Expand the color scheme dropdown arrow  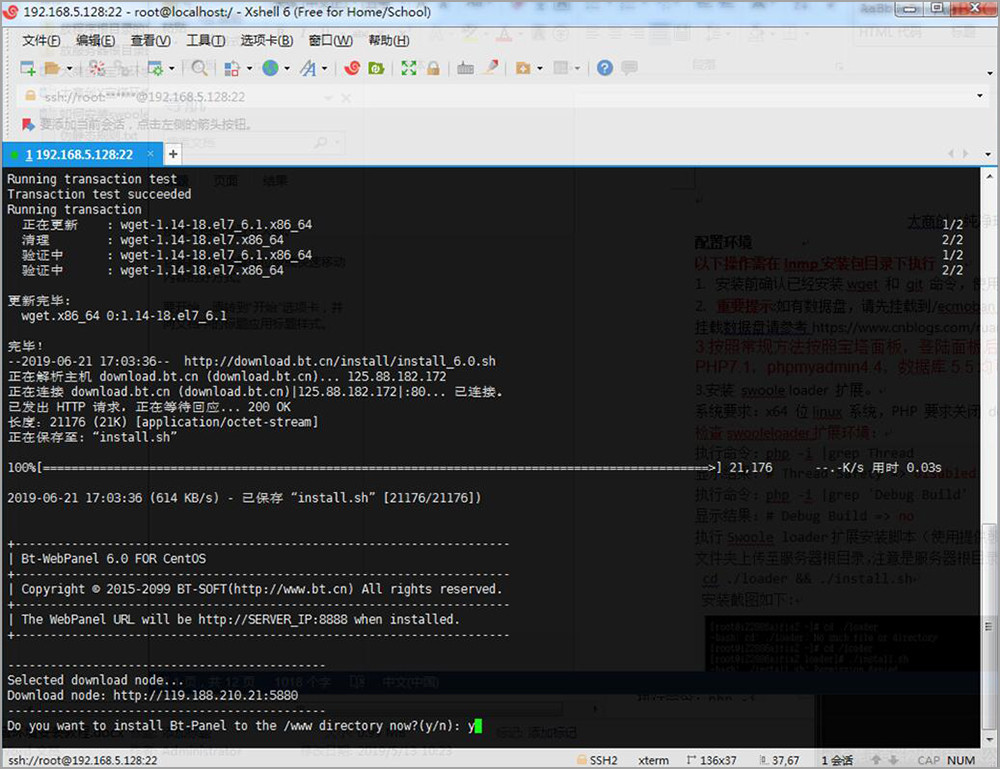(249, 68)
